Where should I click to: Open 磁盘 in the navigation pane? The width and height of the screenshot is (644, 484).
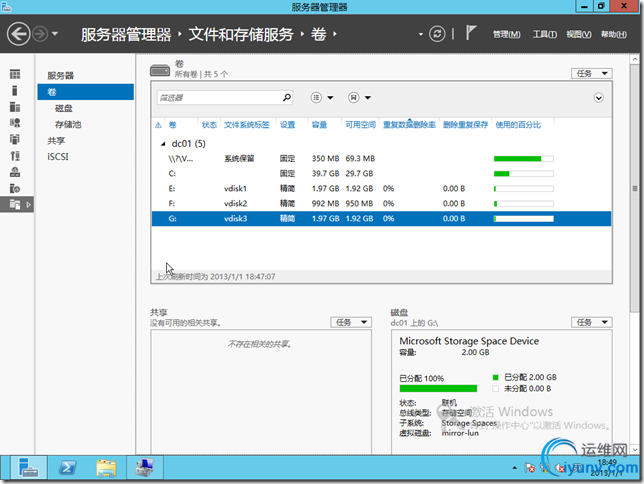click(64, 108)
